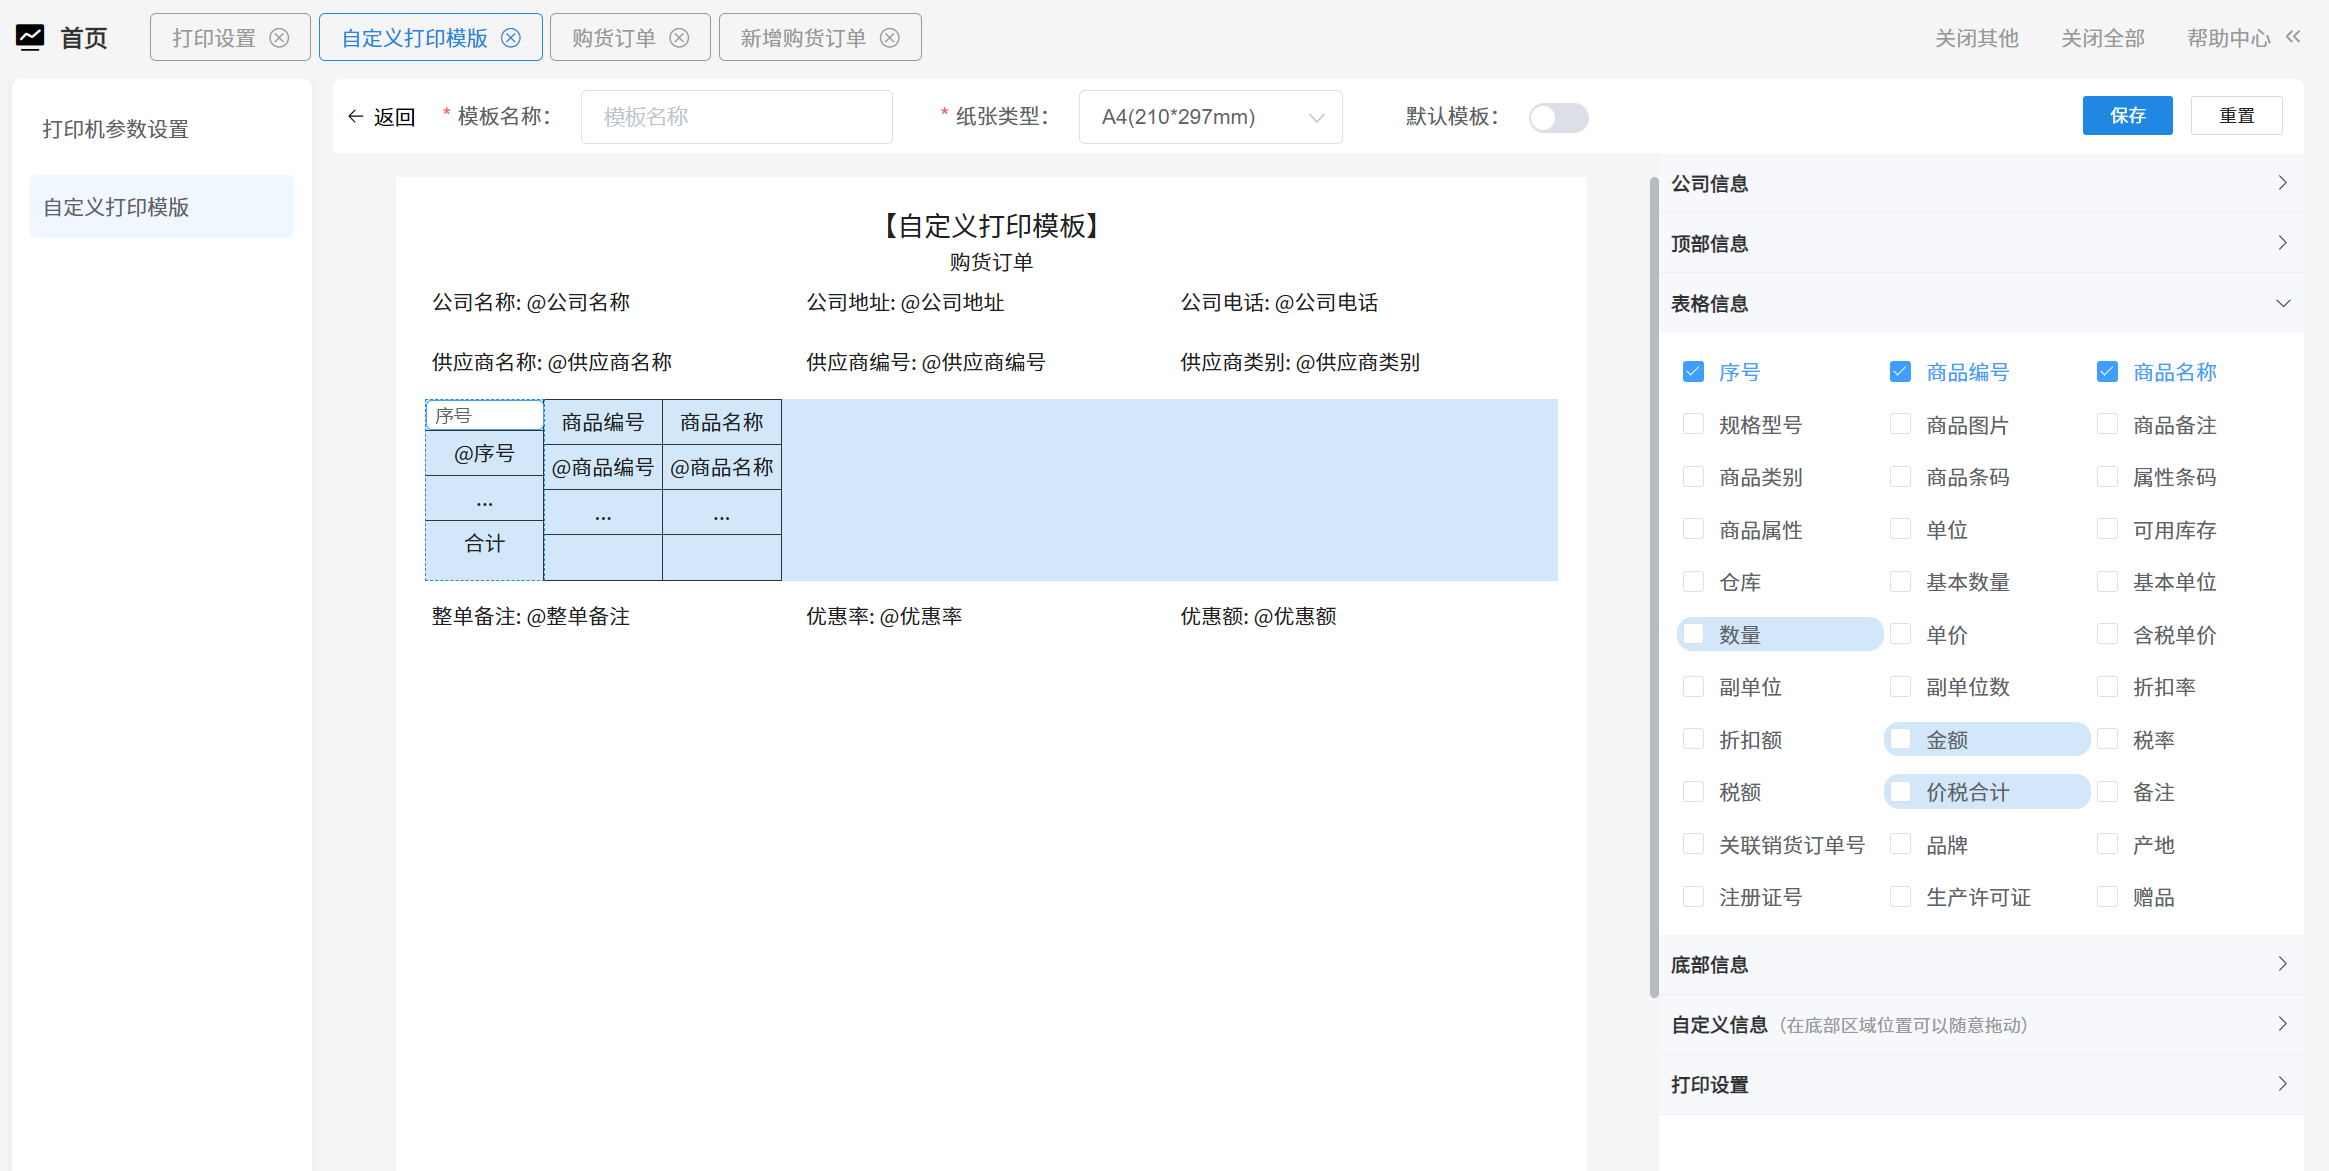Click the 优惠率: @优惠率 field
2329x1171 pixels.
point(884,617)
